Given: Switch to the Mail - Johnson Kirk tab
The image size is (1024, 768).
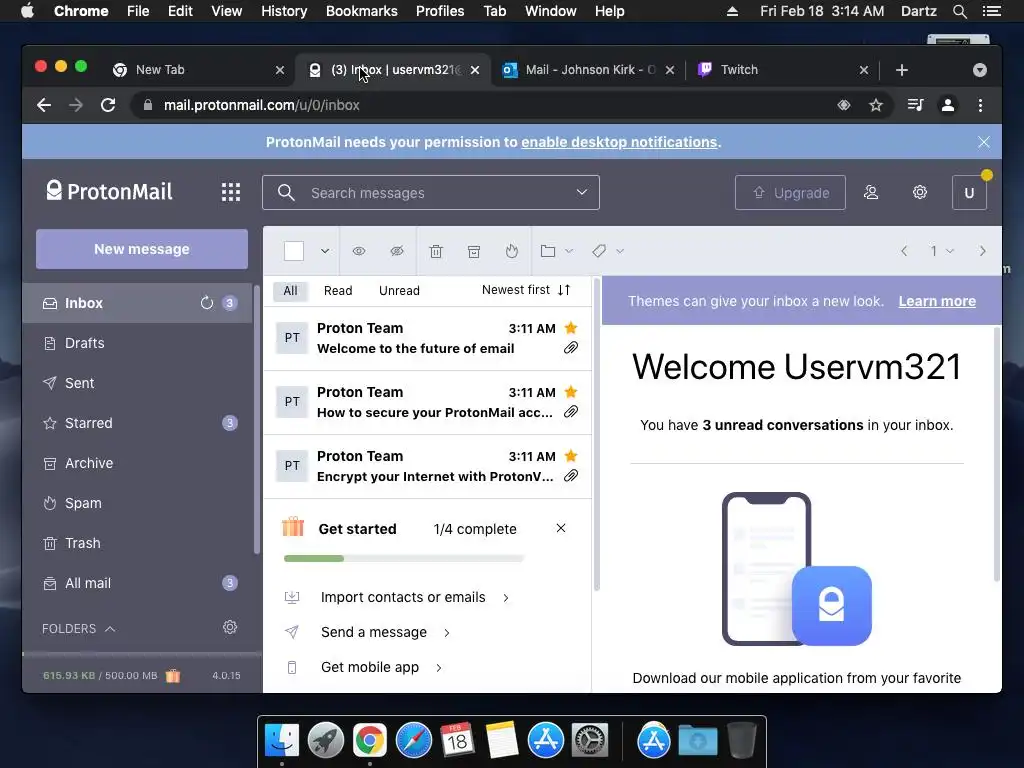Looking at the screenshot, I should click(x=588, y=70).
